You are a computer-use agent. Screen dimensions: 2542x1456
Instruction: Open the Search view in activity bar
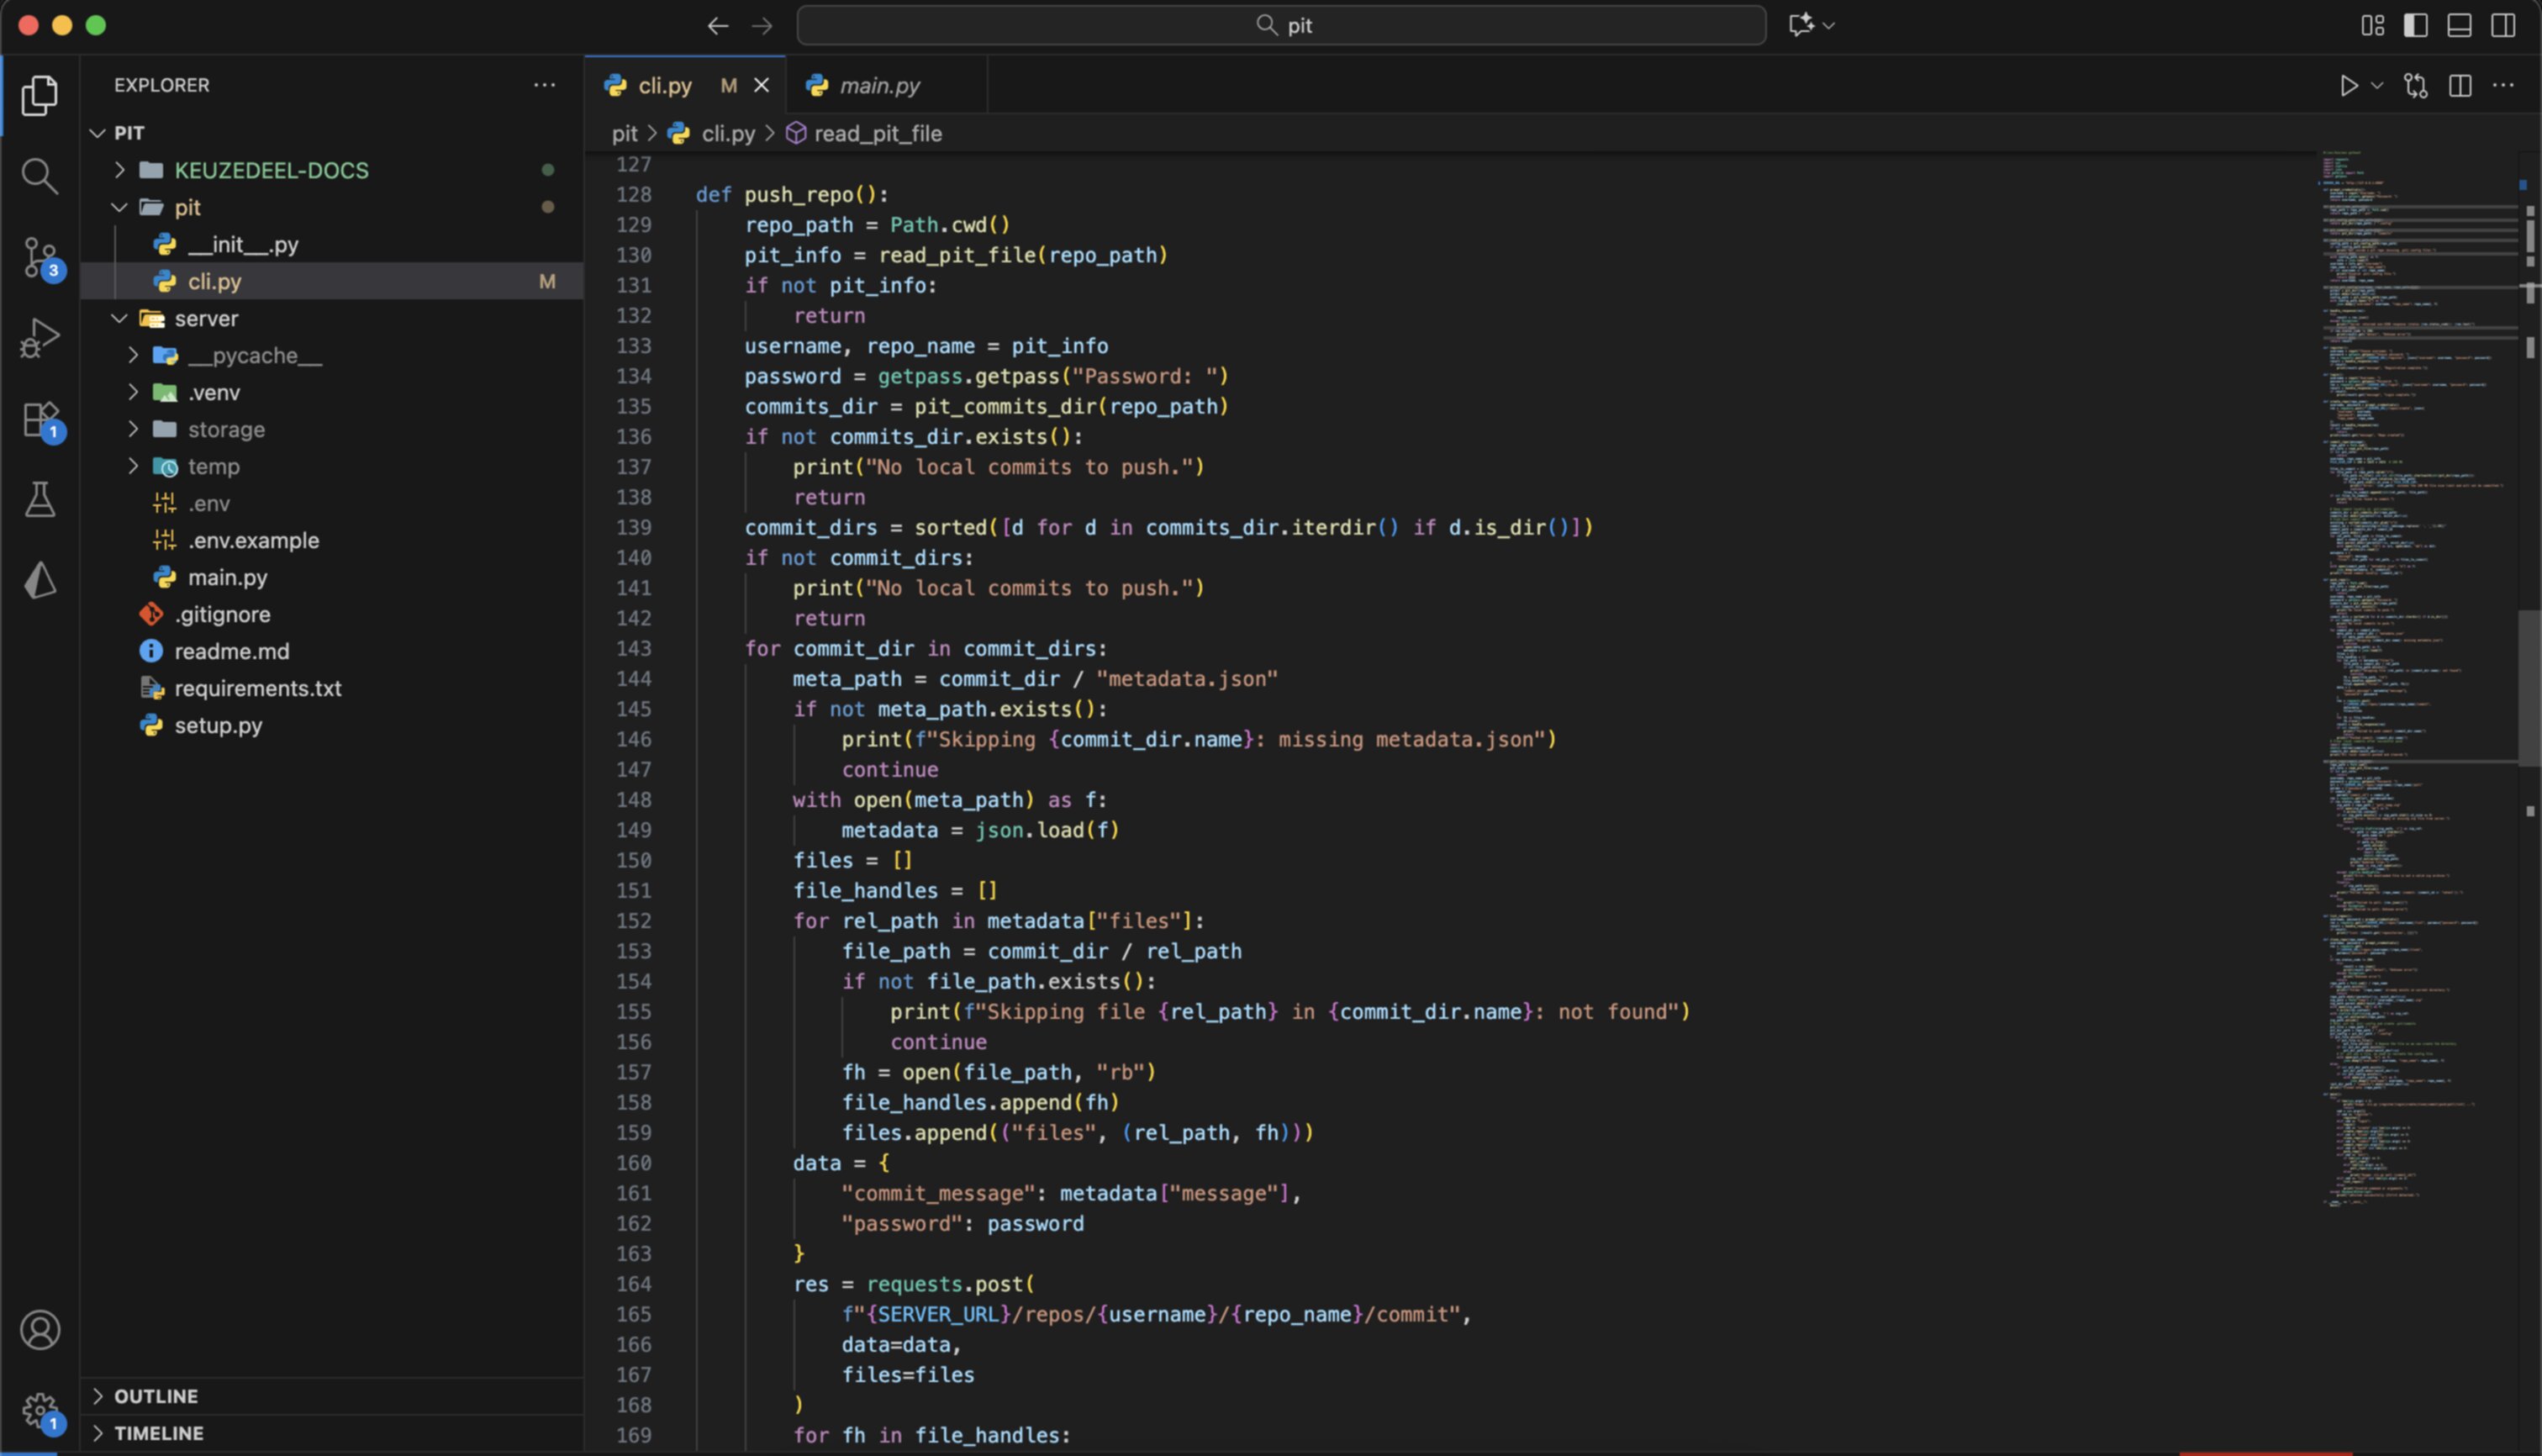coord(40,176)
